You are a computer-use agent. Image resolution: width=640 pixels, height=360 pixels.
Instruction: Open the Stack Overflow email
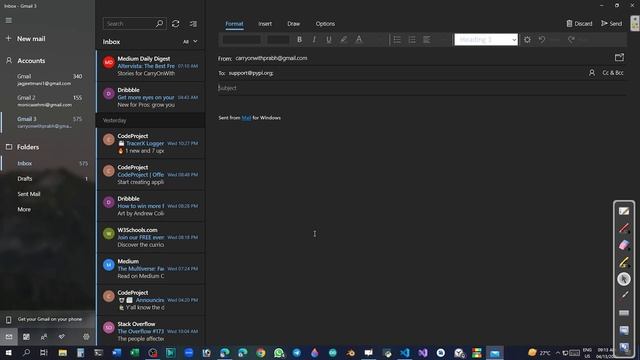[x=151, y=331]
